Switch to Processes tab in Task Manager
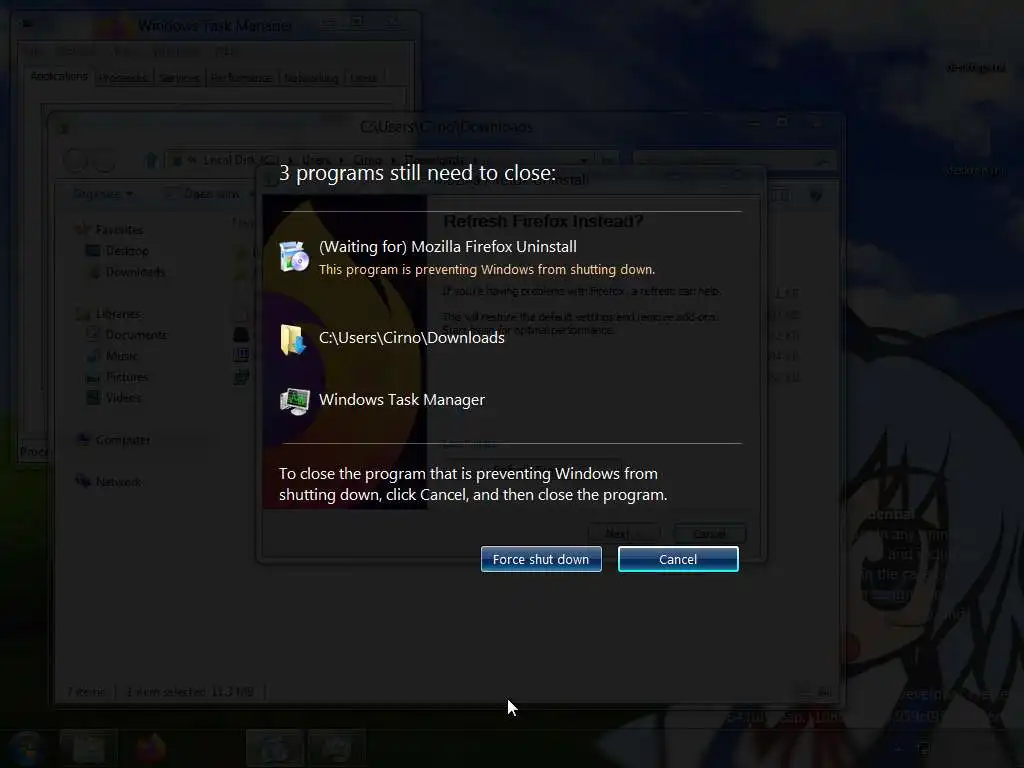This screenshot has height=768, width=1024. click(123, 78)
